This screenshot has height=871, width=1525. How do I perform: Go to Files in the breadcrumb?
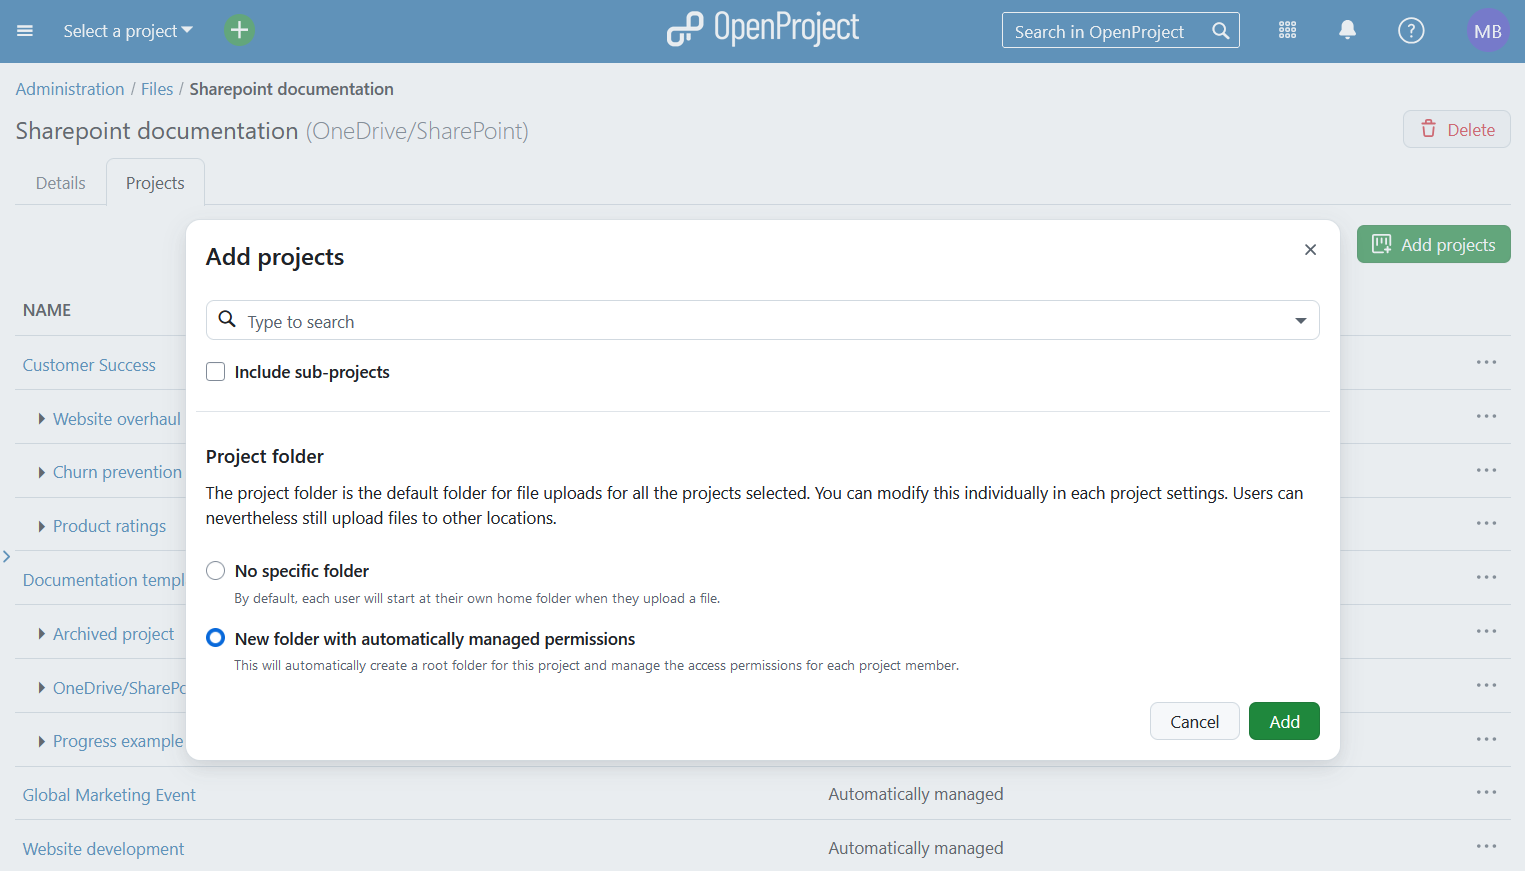157,89
